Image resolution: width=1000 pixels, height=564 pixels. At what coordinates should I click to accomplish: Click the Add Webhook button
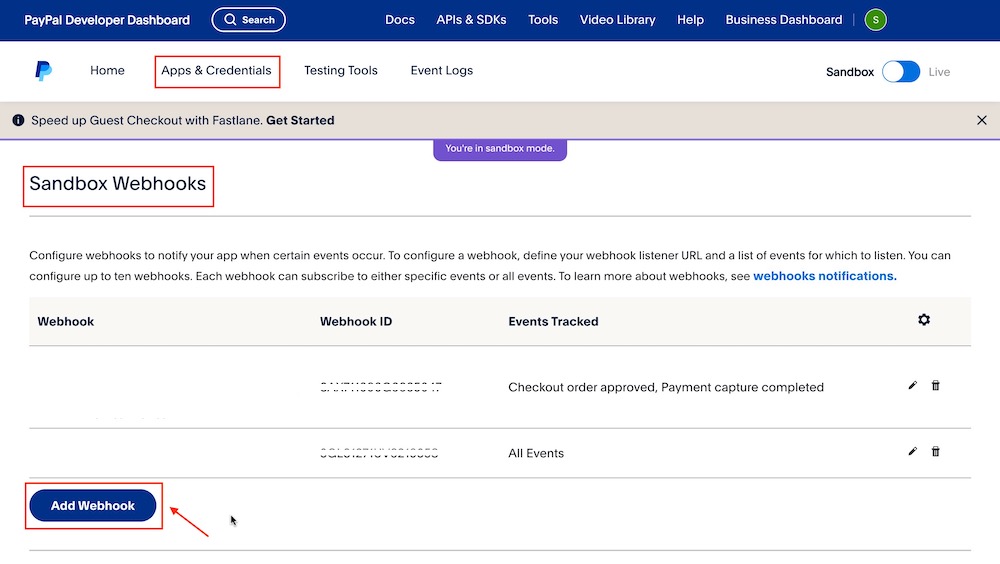pos(93,506)
